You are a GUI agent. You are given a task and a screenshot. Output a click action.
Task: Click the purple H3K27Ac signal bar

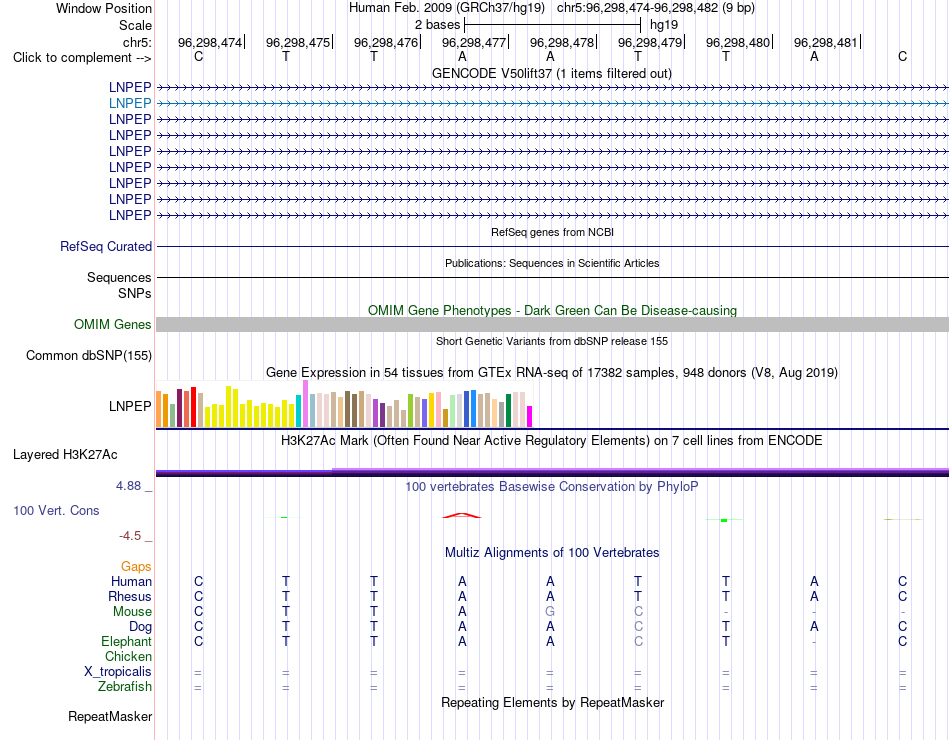(x=552, y=472)
